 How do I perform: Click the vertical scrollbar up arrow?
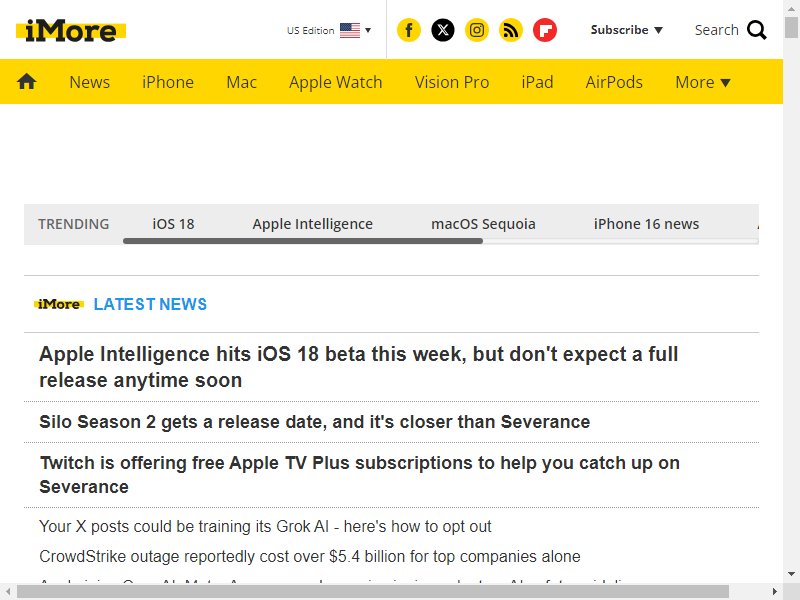(791, 8)
